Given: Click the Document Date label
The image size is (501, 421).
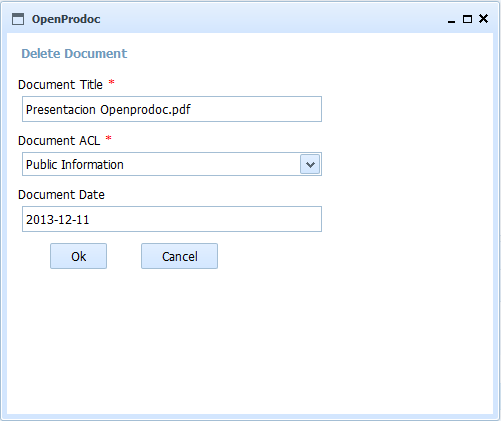Looking at the screenshot, I should pos(61,195).
